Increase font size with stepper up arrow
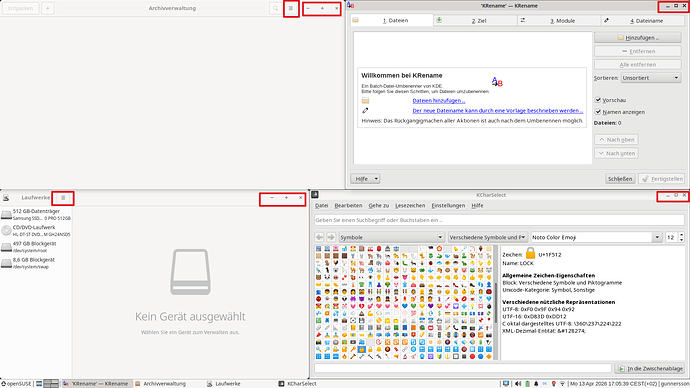The height and width of the screenshot is (388, 690). (x=682, y=234)
